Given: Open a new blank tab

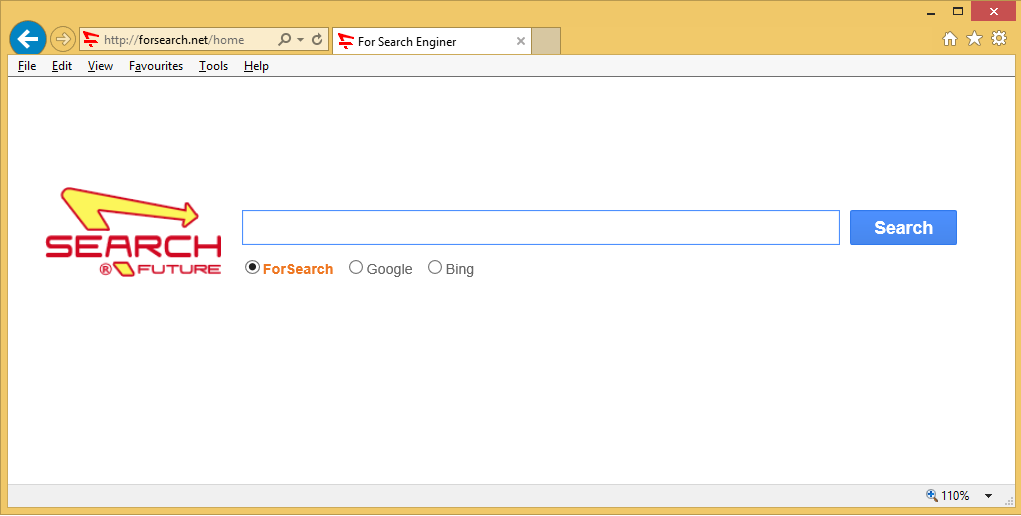Looking at the screenshot, I should pos(546,41).
